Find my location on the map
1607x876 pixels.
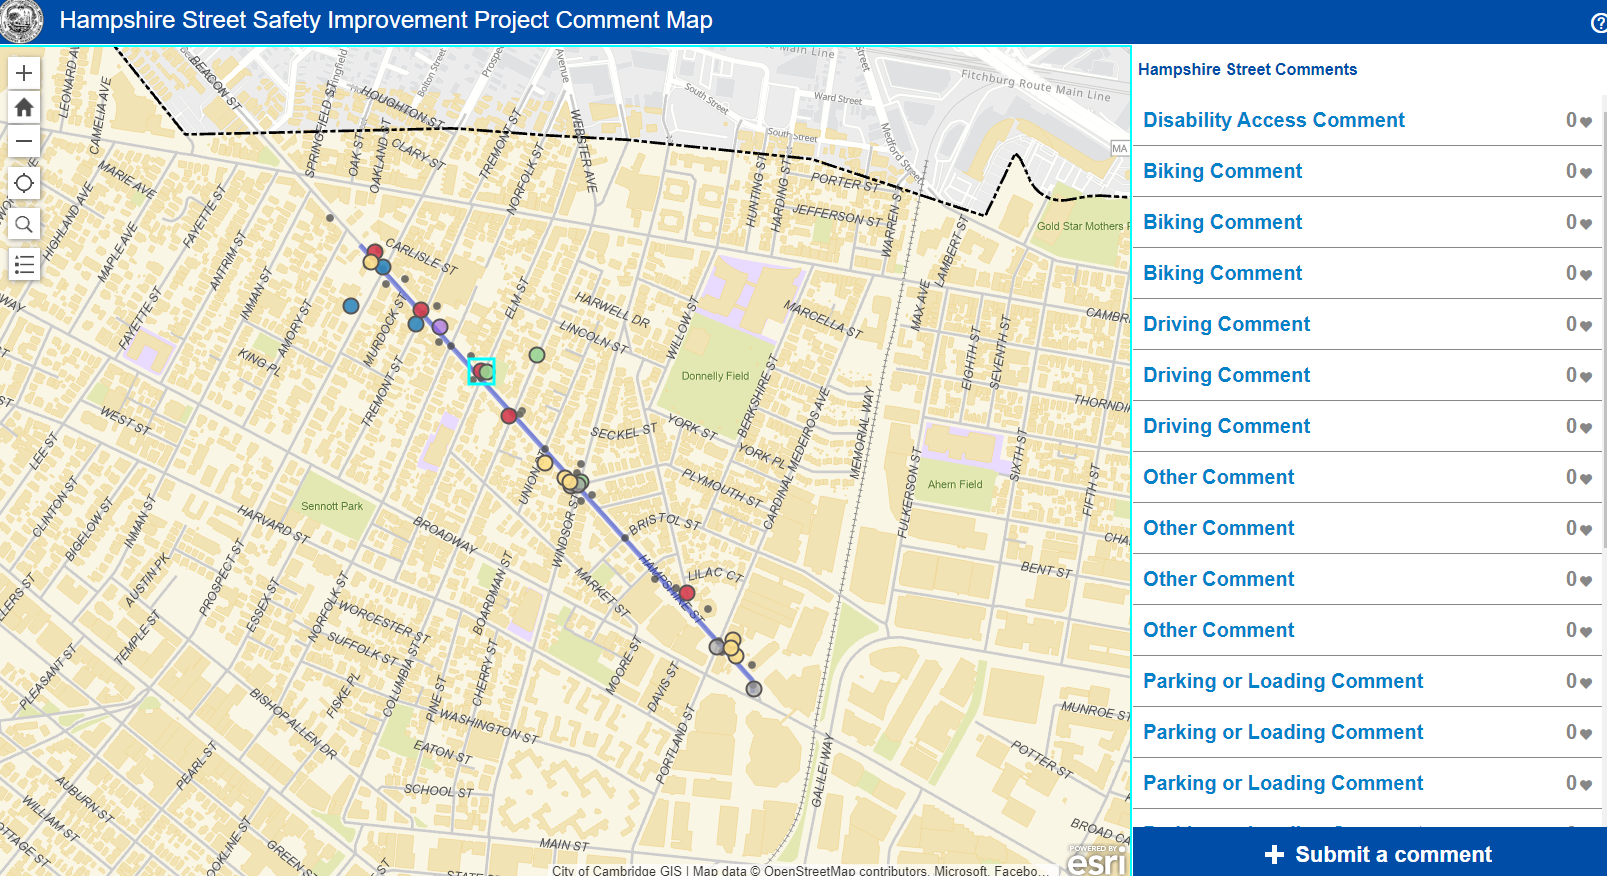point(24,183)
